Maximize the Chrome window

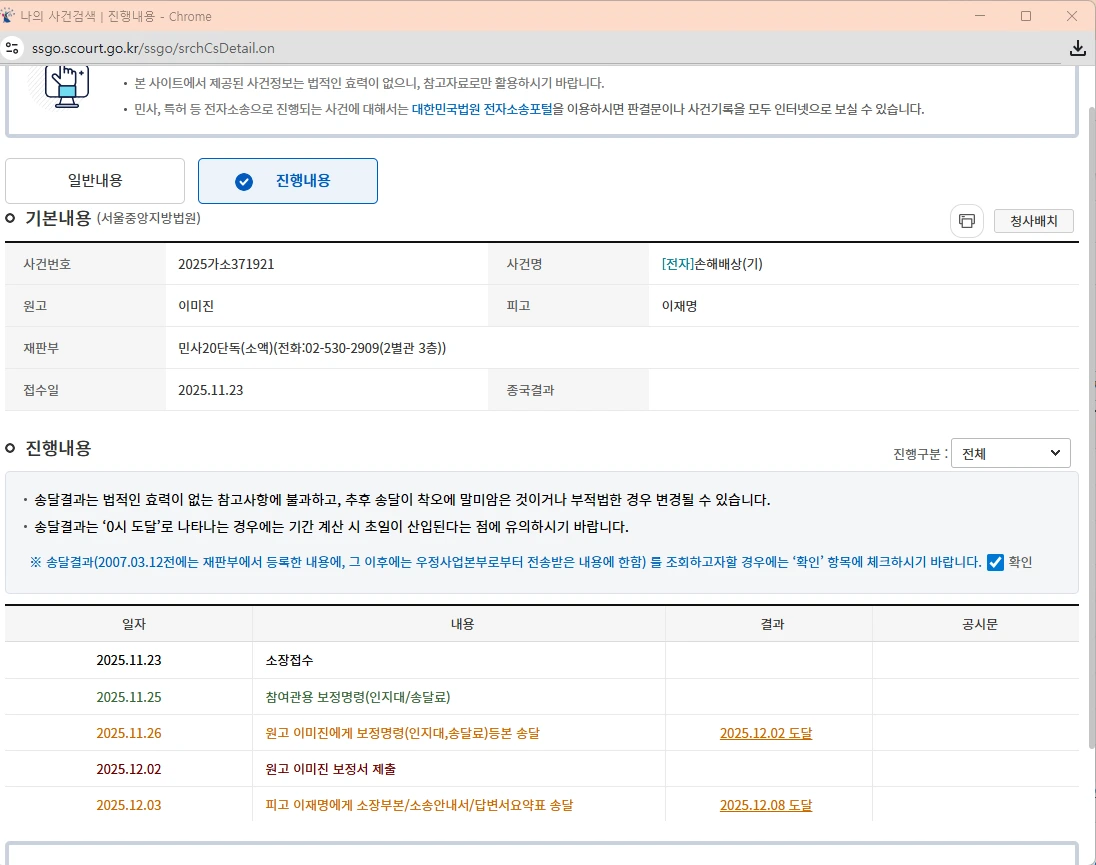coord(1025,15)
